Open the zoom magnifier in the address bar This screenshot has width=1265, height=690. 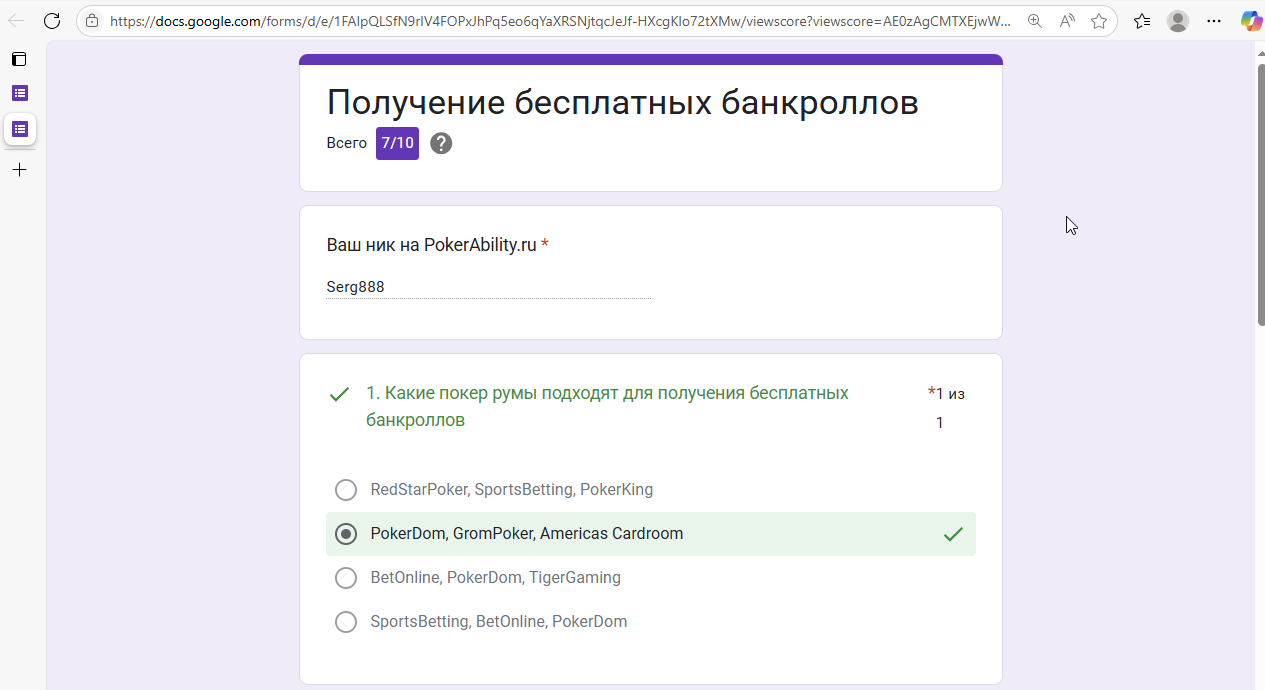coord(1035,20)
